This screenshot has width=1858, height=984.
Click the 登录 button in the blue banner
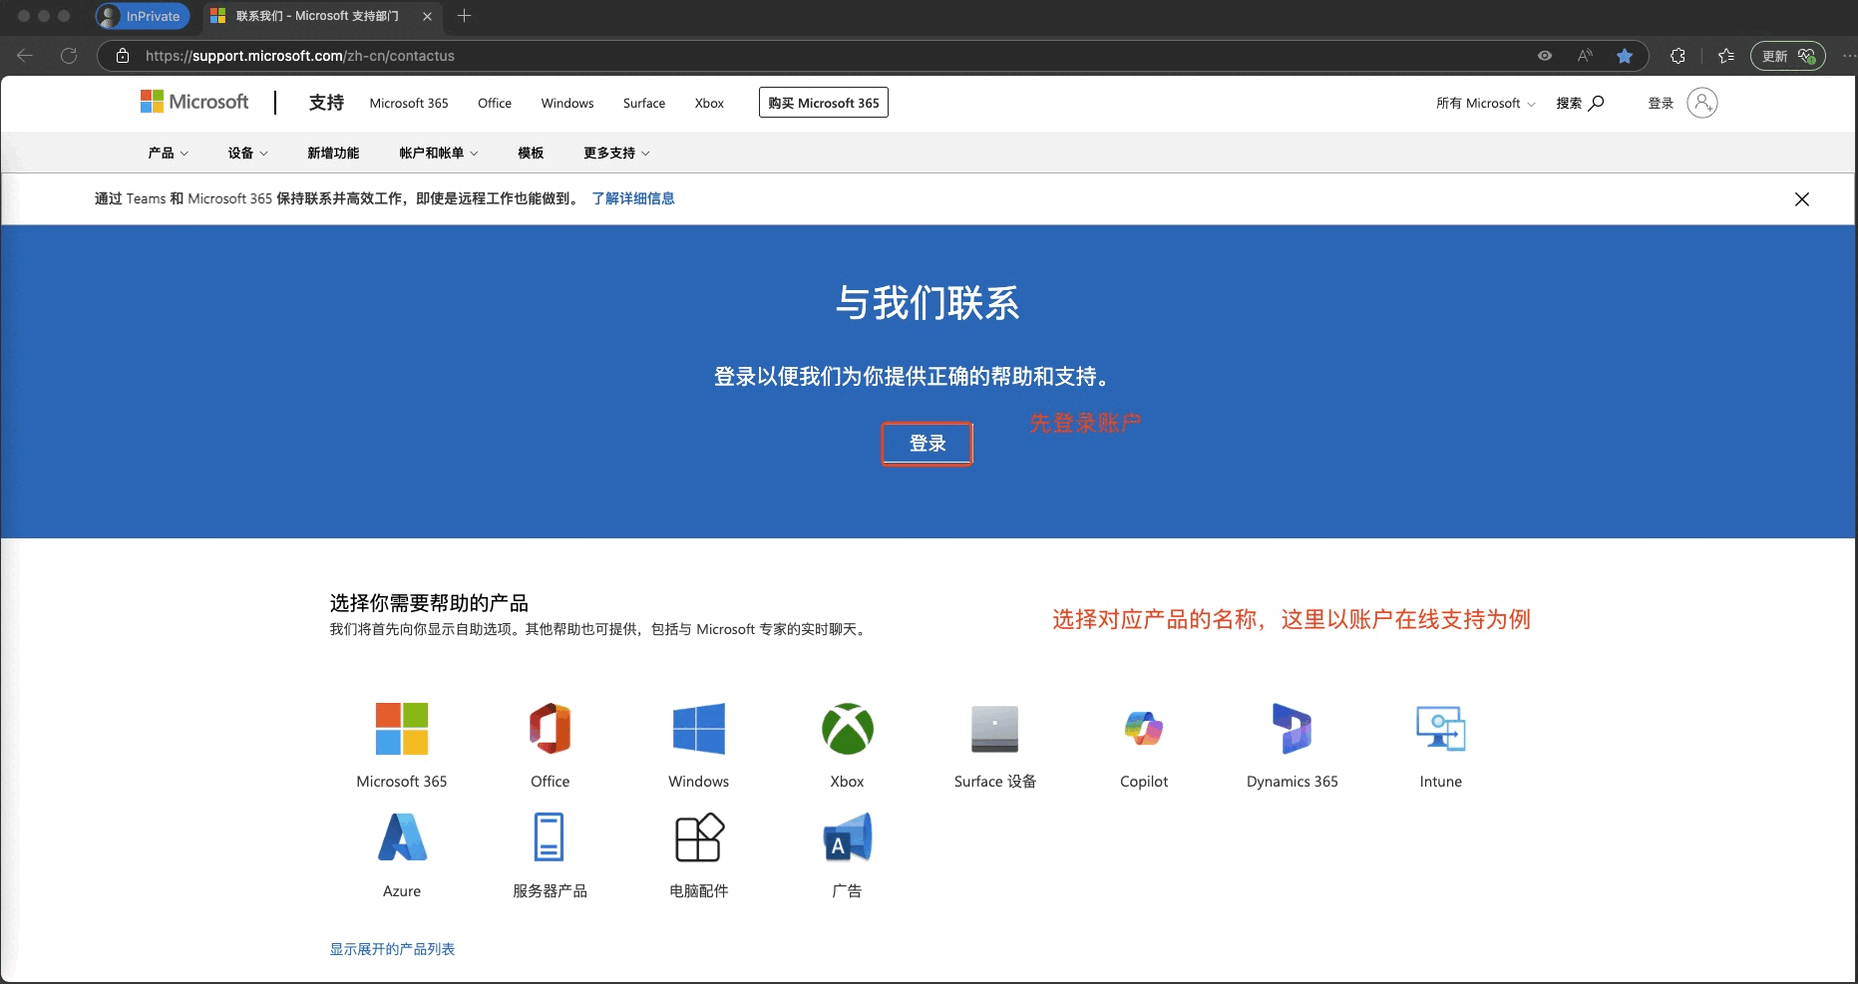pyautogui.click(x=927, y=444)
